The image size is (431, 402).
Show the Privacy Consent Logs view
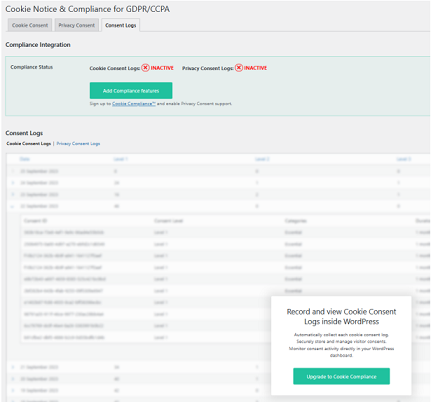tap(78, 144)
